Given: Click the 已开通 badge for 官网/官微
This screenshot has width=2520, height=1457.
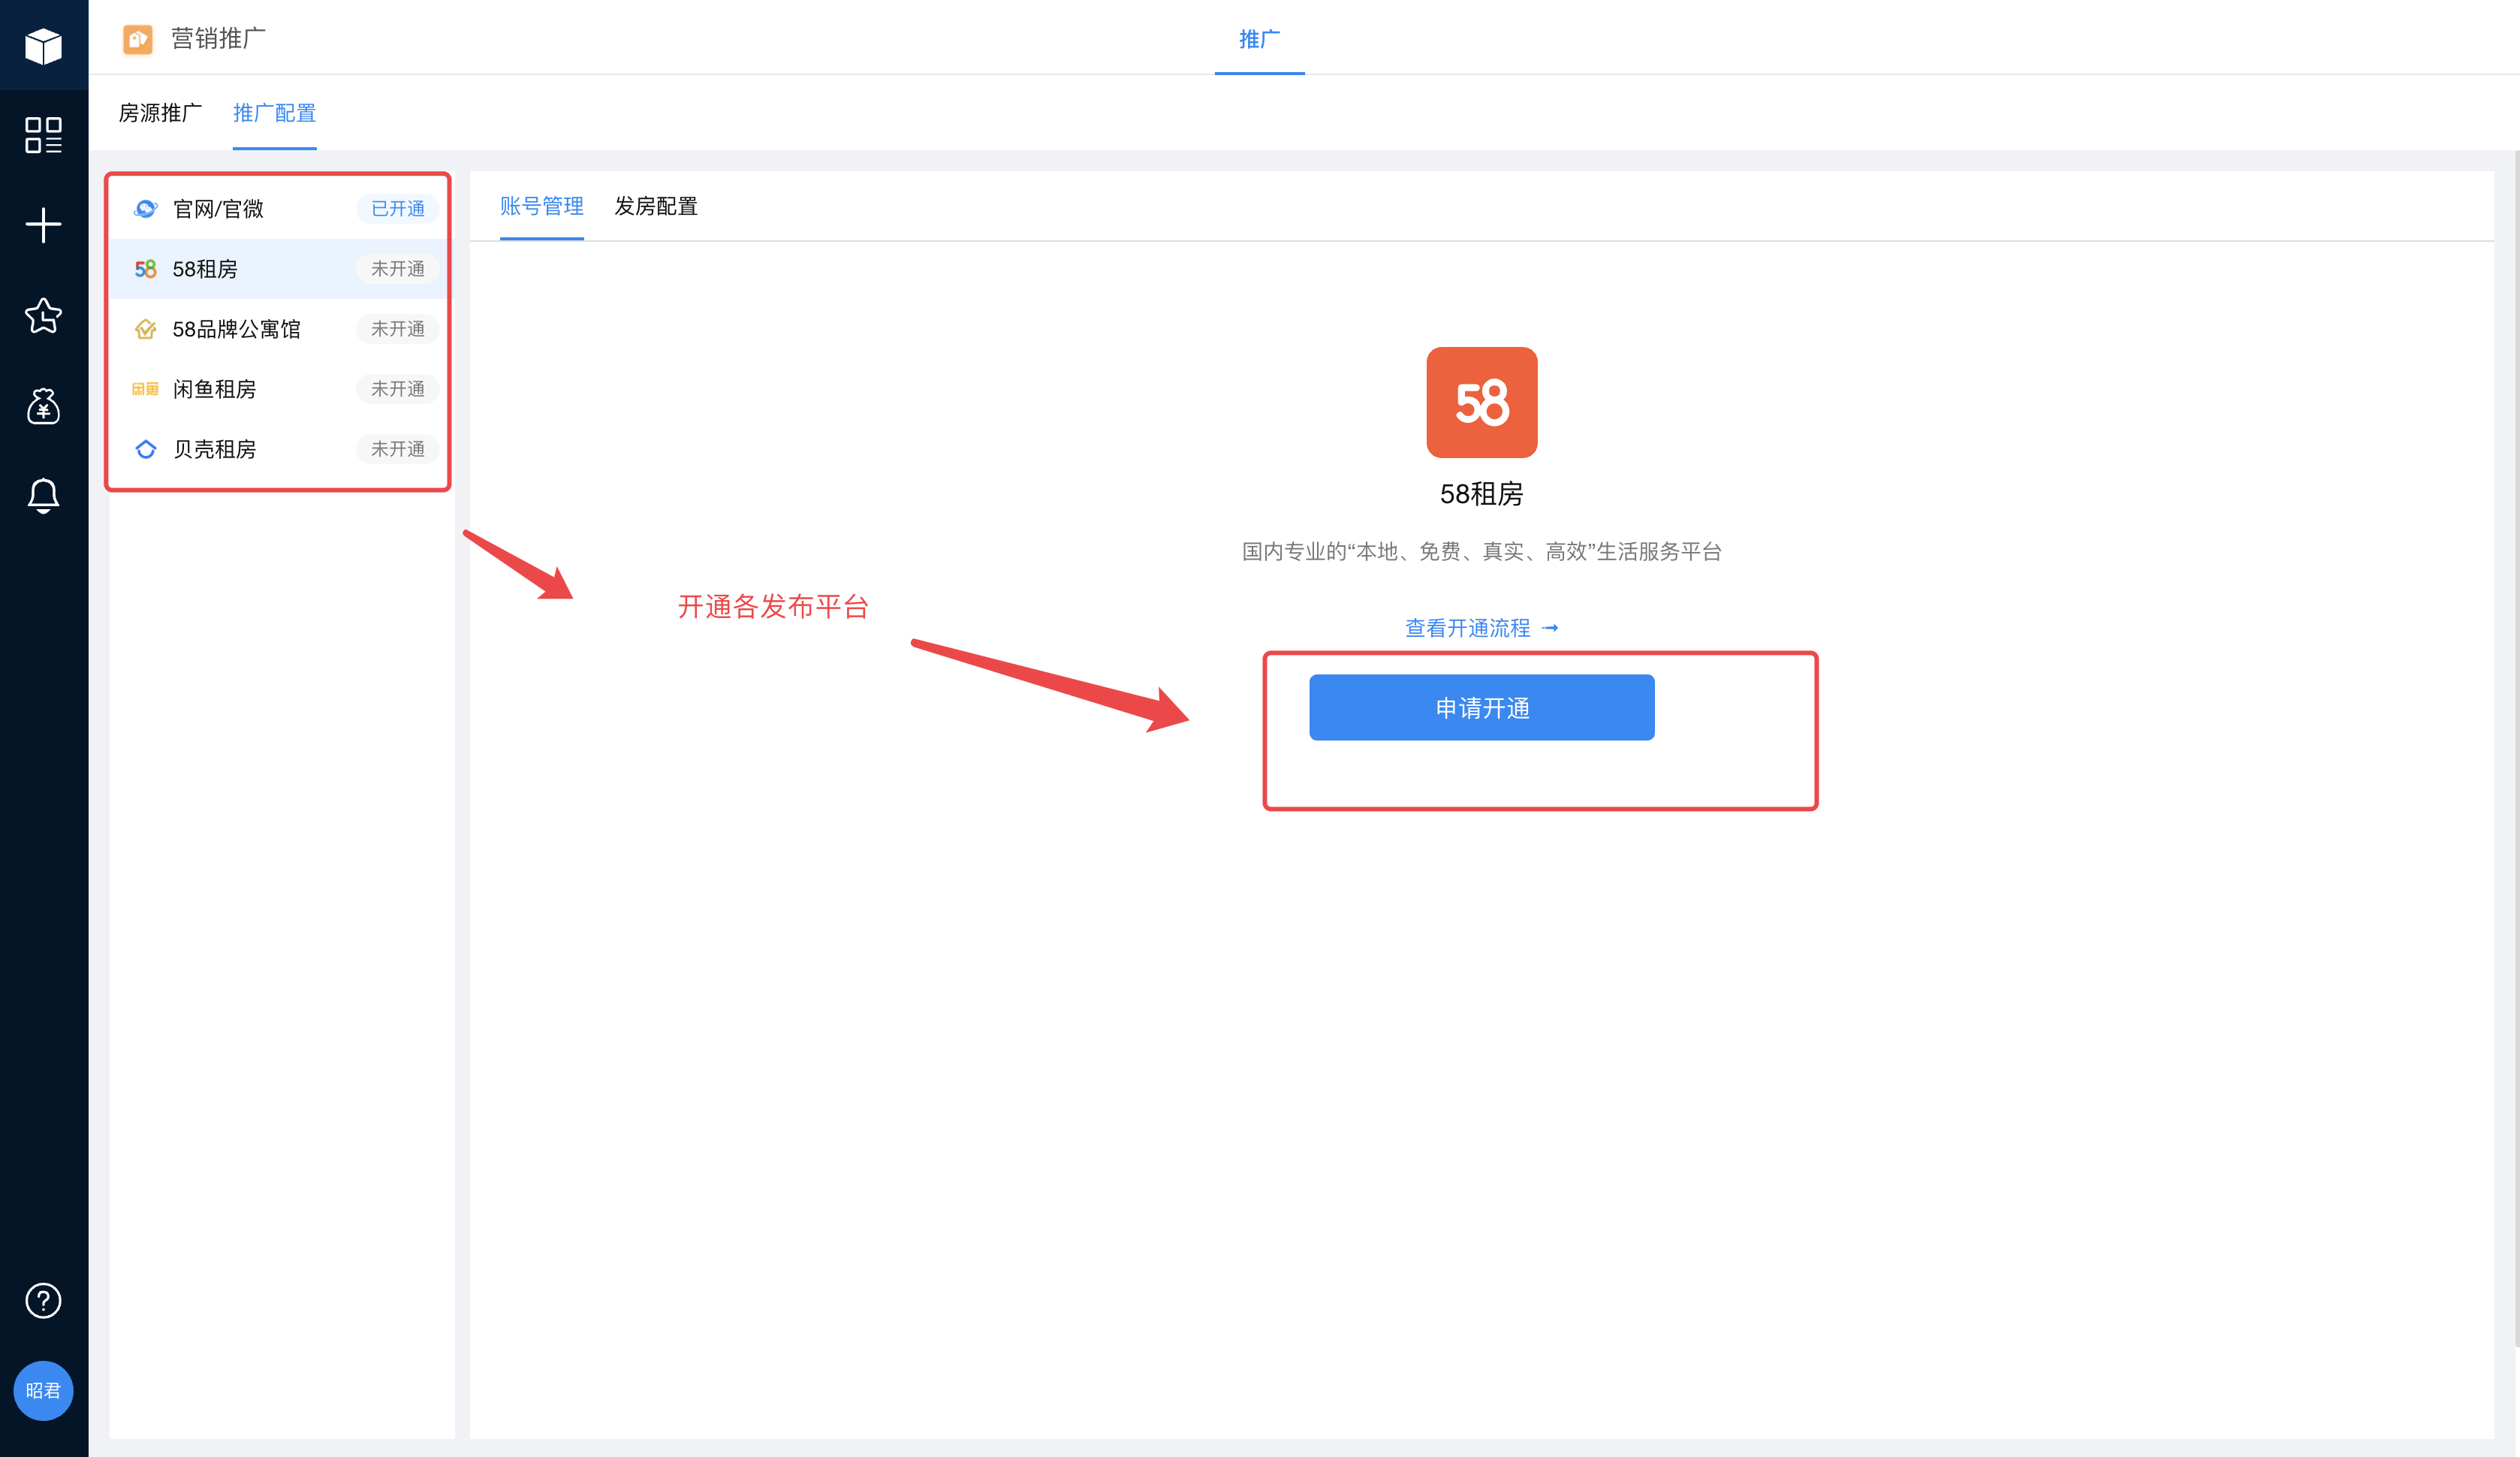Looking at the screenshot, I should pos(397,208).
